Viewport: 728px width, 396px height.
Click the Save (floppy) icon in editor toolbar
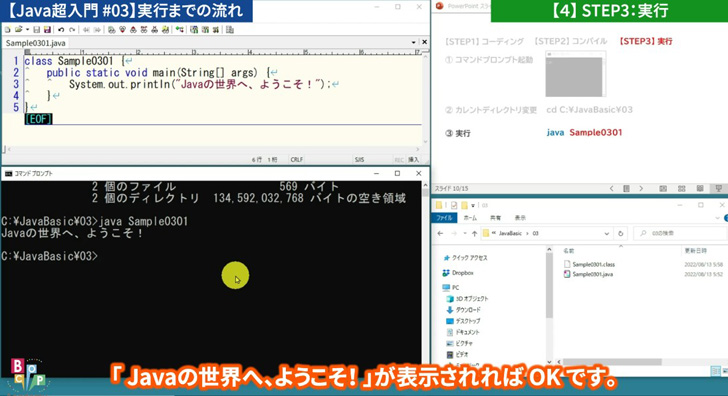(37, 30)
